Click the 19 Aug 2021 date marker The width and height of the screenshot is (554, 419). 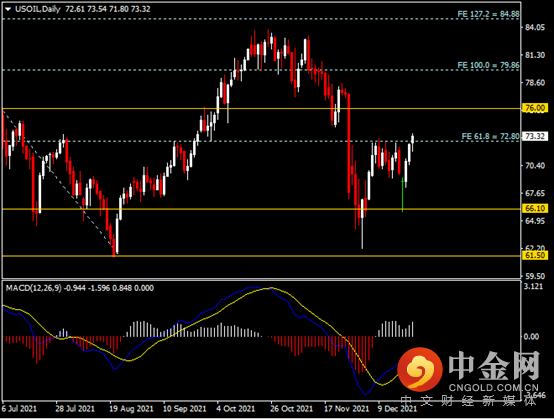click(x=131, y=409)
